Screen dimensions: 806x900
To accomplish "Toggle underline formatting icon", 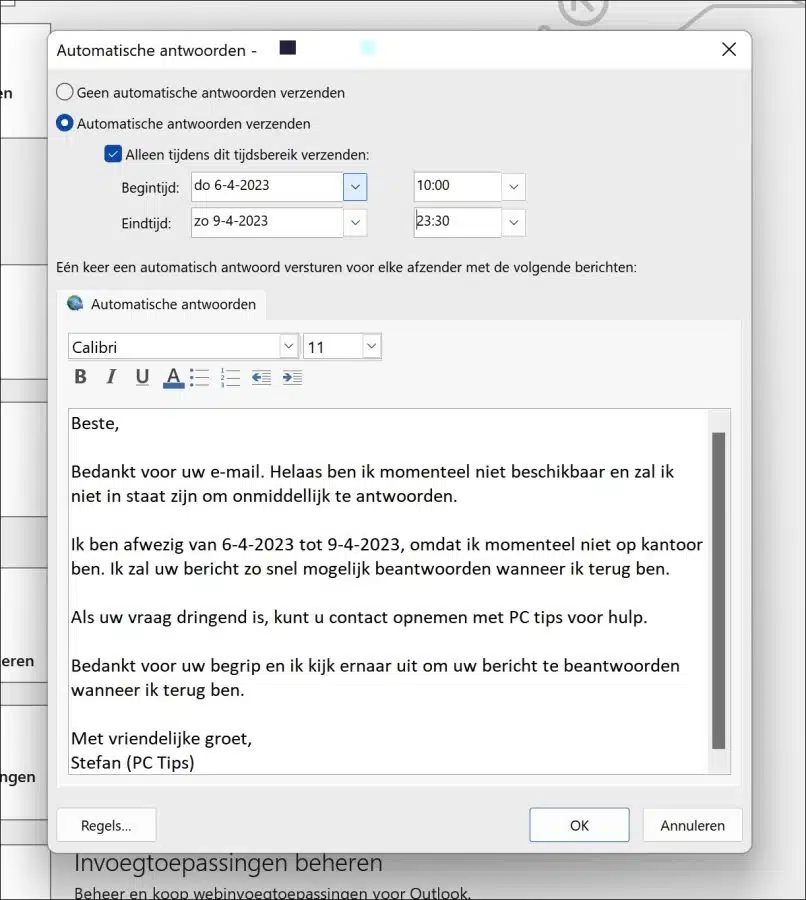I will (142, 377).
